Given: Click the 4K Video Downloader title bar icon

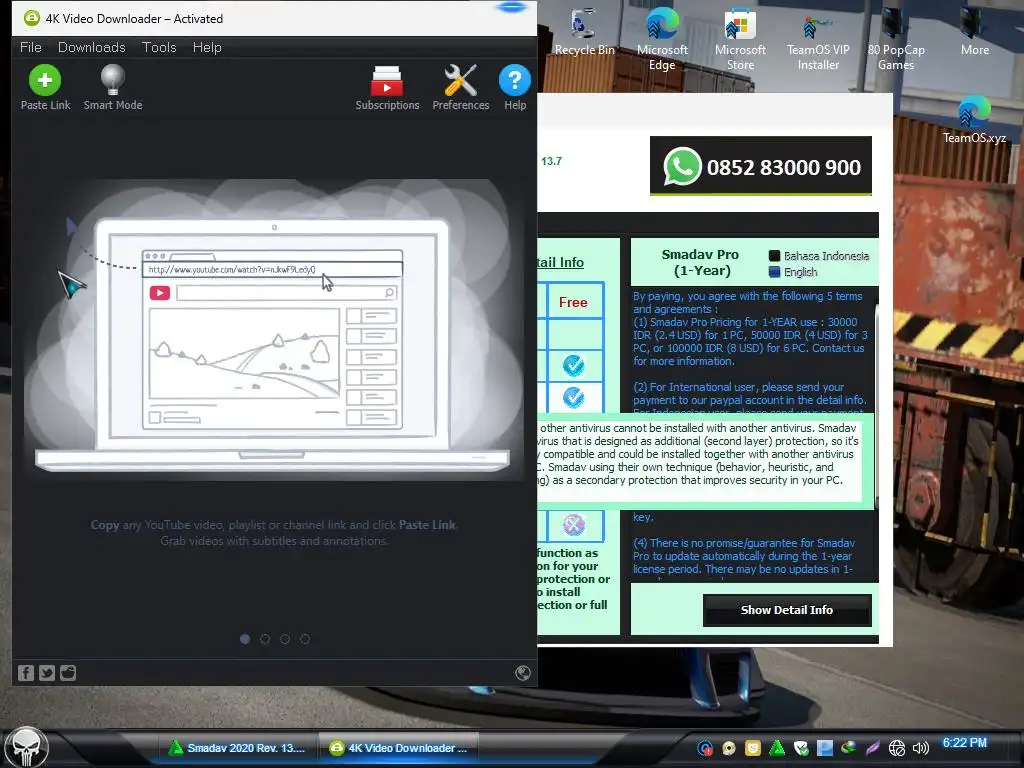Looking at the screenshot, I should point(31,18).
